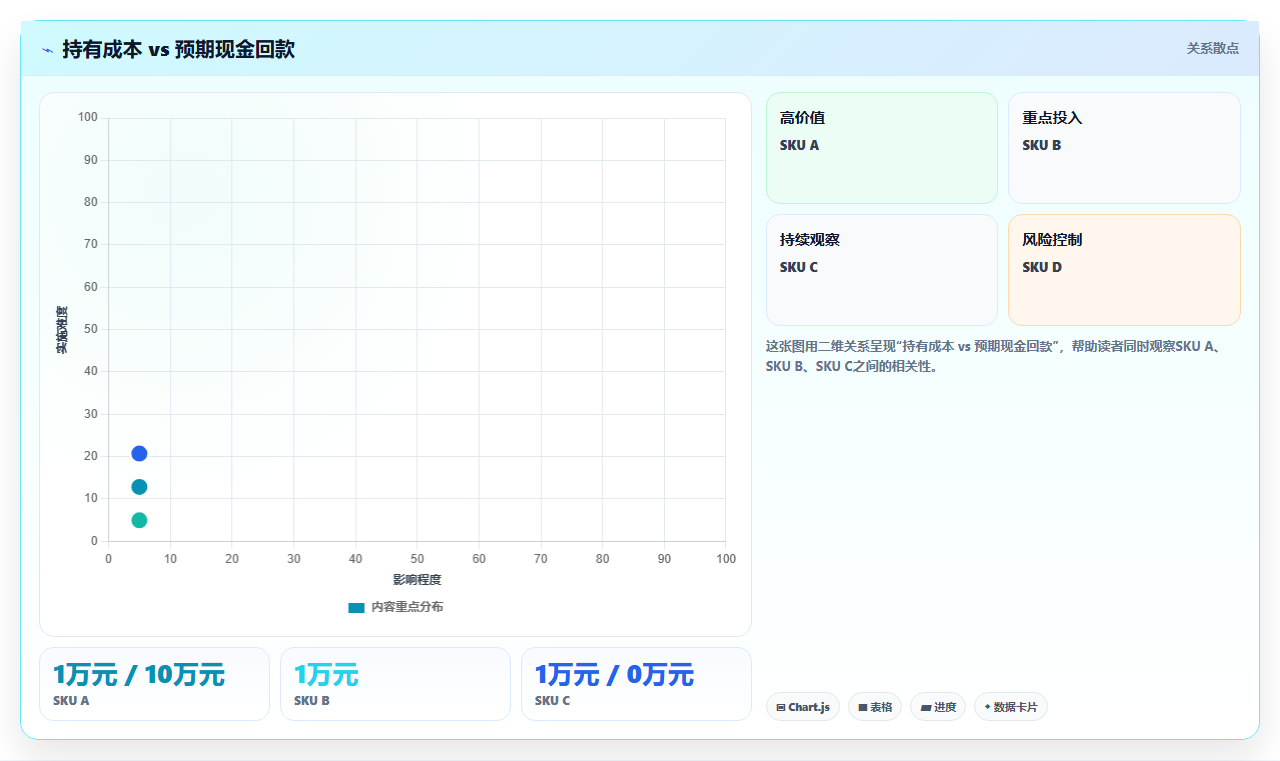Click the 1万元 / 10万元 SKU A stat card
Viewport: 1280px width, 761px height.
pyautogui.click(x=154, y=684)
